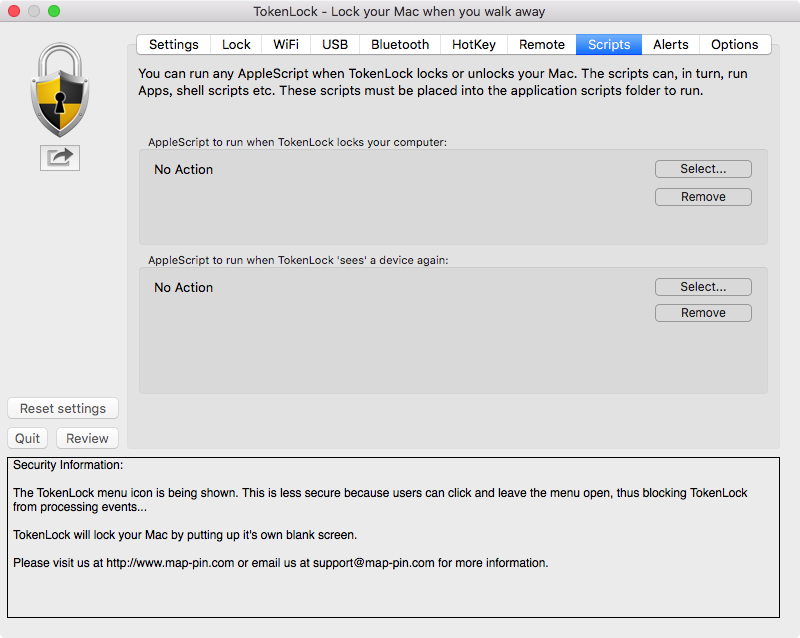Click the Reset settings button
Image resolution: width=800 pixels, height=638 pixels.
pyautogui.click(x=63, y=408)
